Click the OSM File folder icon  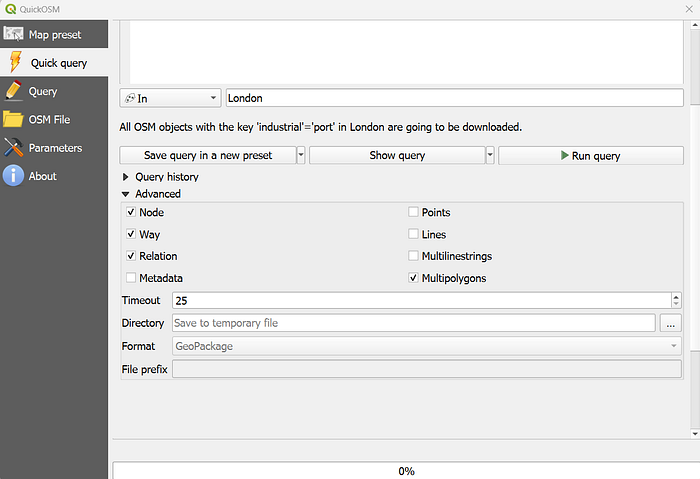(x=13, y=119)
